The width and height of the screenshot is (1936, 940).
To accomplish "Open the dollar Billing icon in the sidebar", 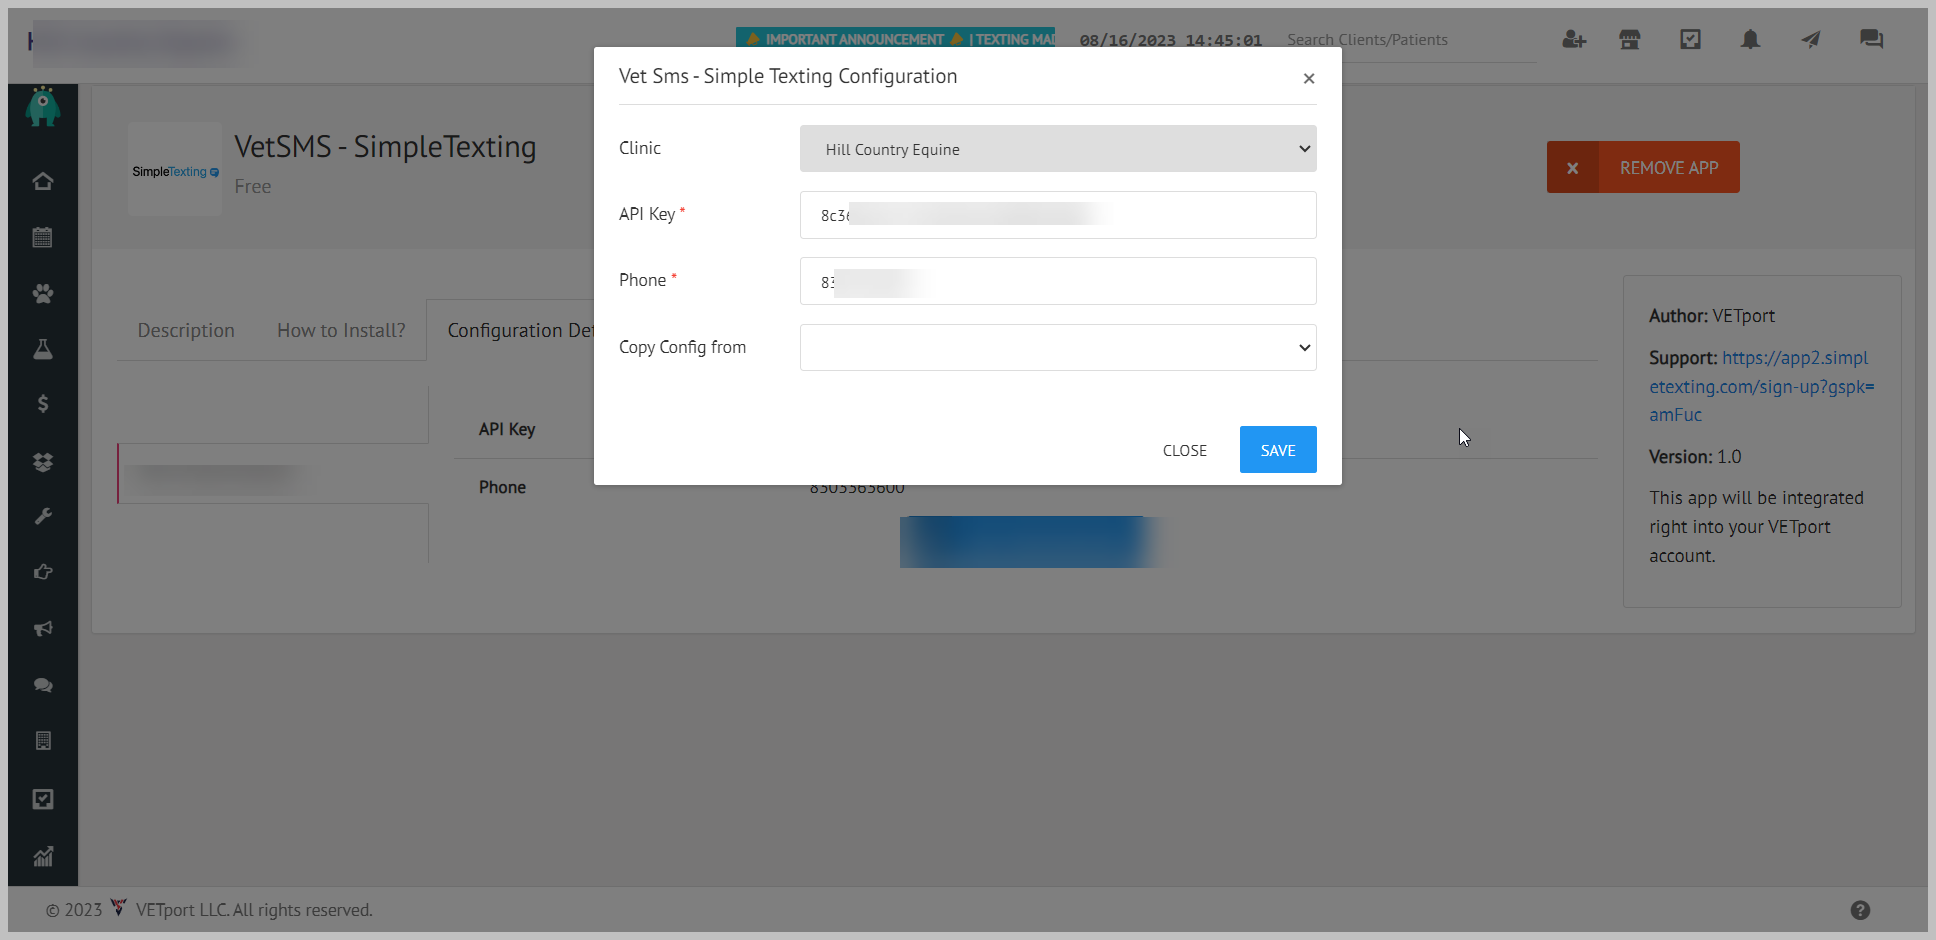I will coord(42,404).
